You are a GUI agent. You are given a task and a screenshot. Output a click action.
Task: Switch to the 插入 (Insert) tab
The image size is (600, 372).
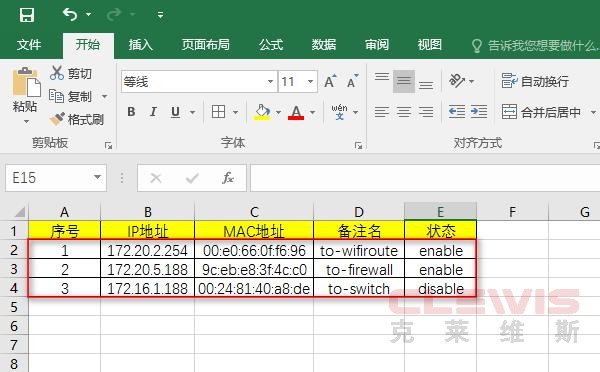[140, 45]
